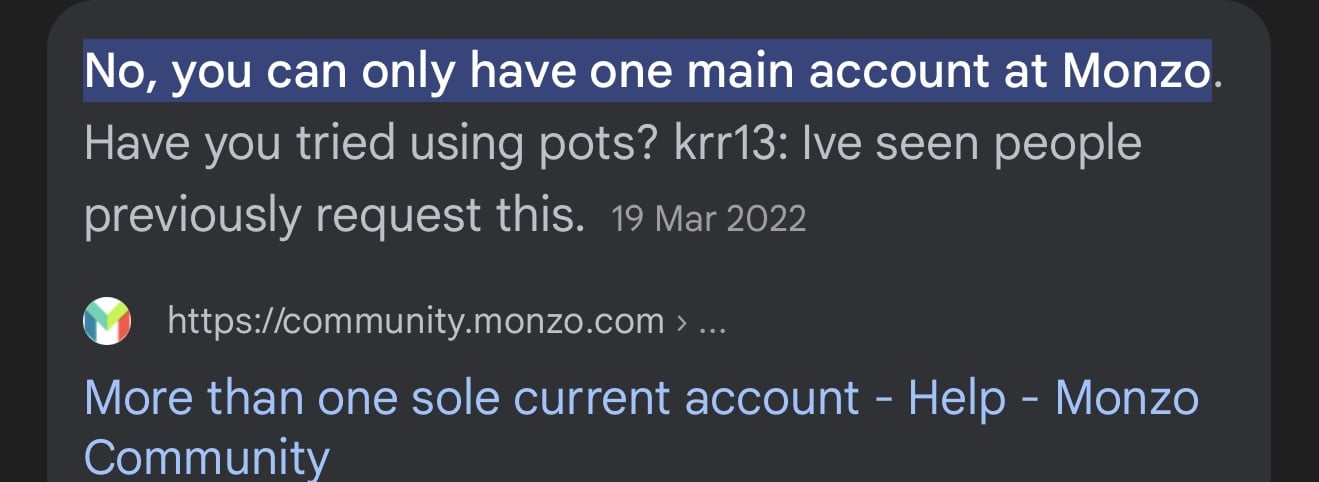Click the highlighted word 'Monzo' in the answer
This screenshot has width=1319, height=482.
1136,71
